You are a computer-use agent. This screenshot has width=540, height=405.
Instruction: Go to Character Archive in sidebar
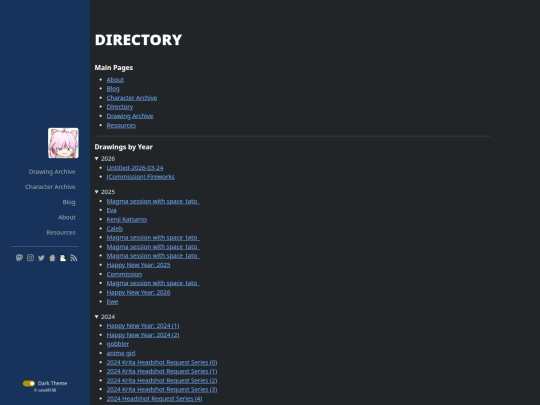pos(50,187)
